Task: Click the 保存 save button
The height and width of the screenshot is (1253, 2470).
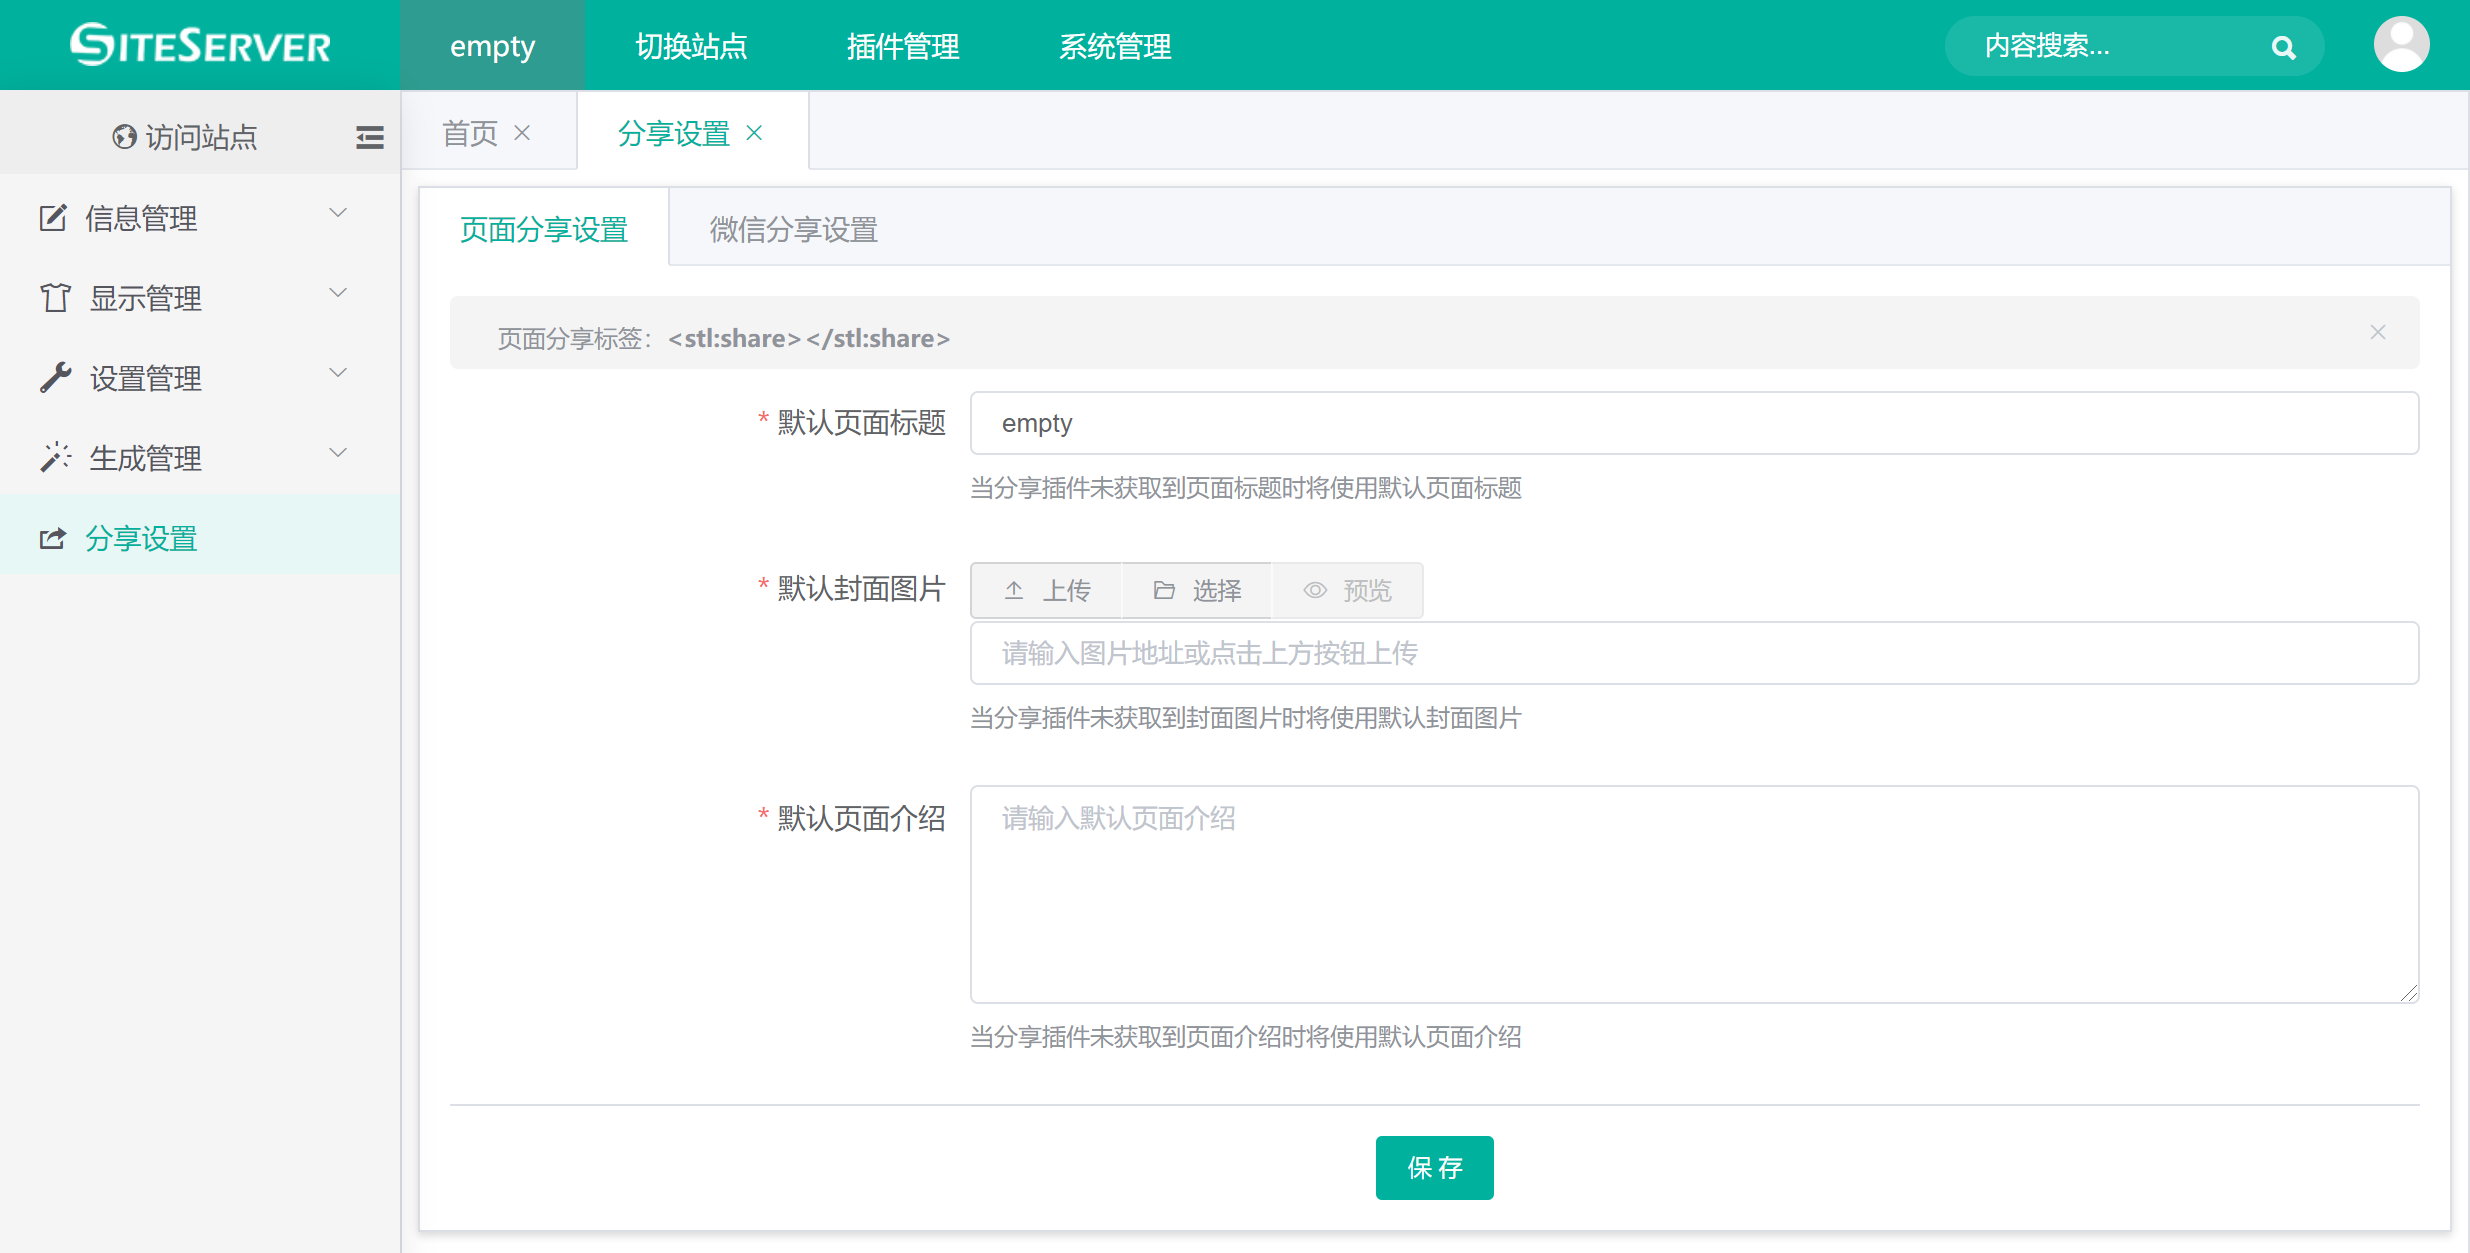Action: pyautogui.click(x=1434, y=1167)
